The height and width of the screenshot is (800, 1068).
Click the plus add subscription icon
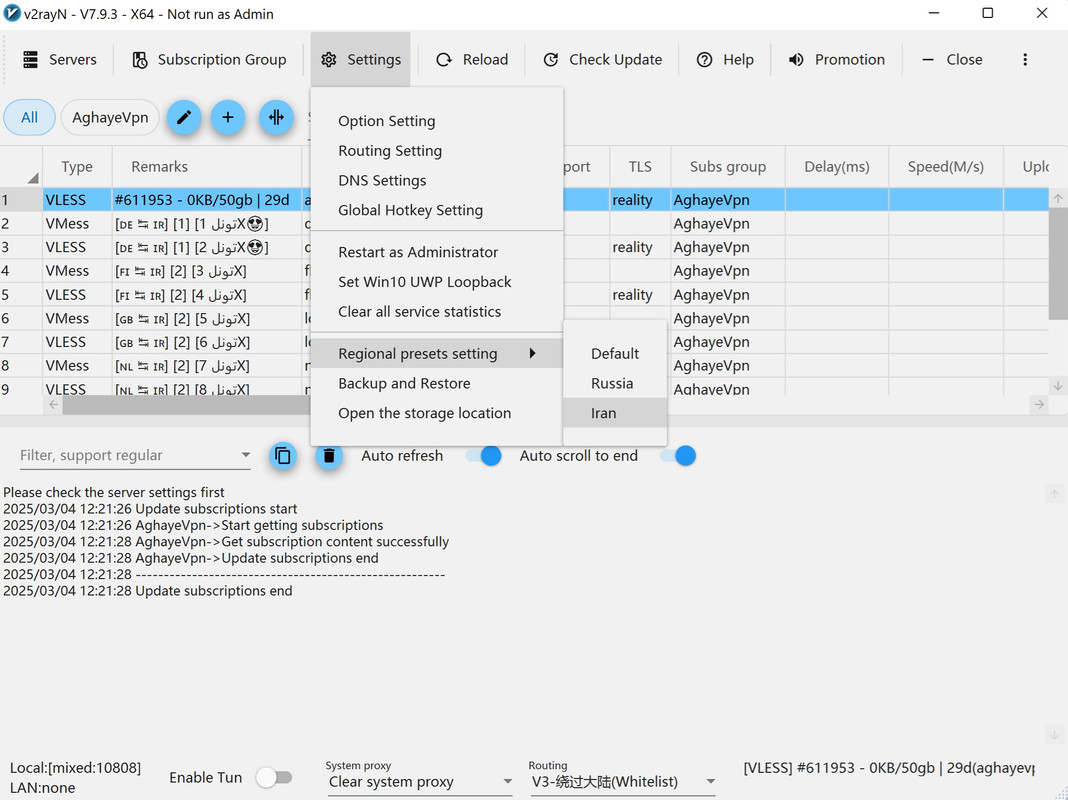[227, 117]
